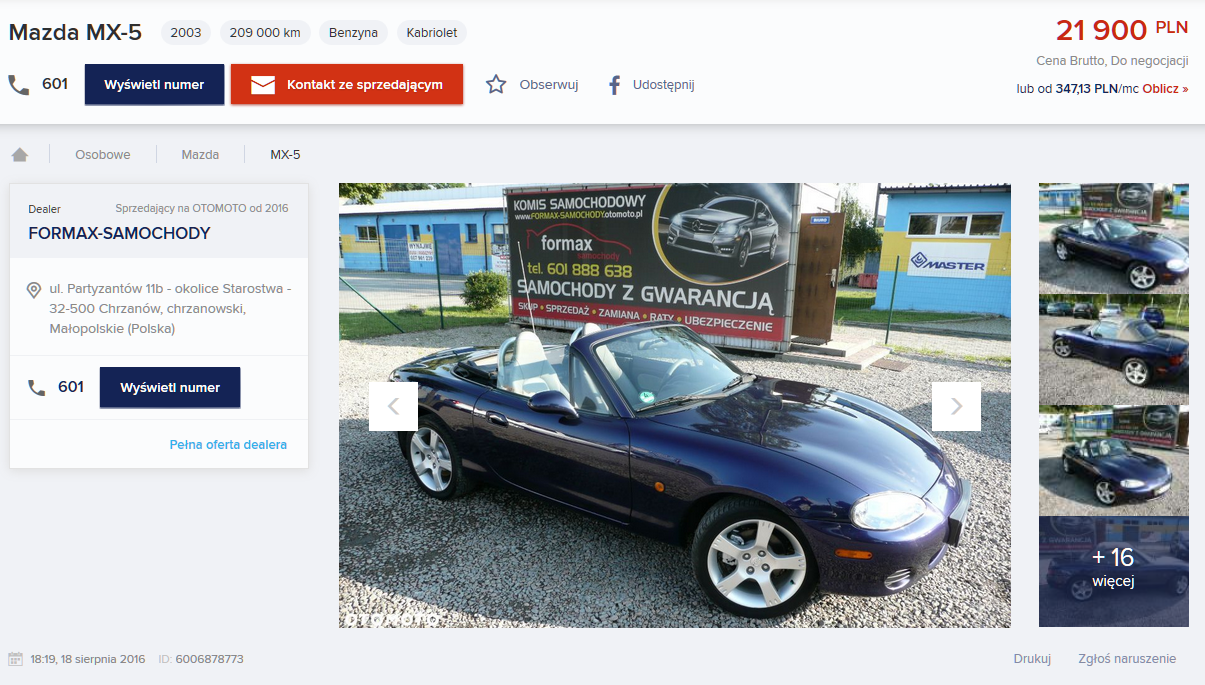This screenshot has height=685, width=1205.
Task: Open the third thumbnail photo of the car
Action: click(x=1114, y=460)
